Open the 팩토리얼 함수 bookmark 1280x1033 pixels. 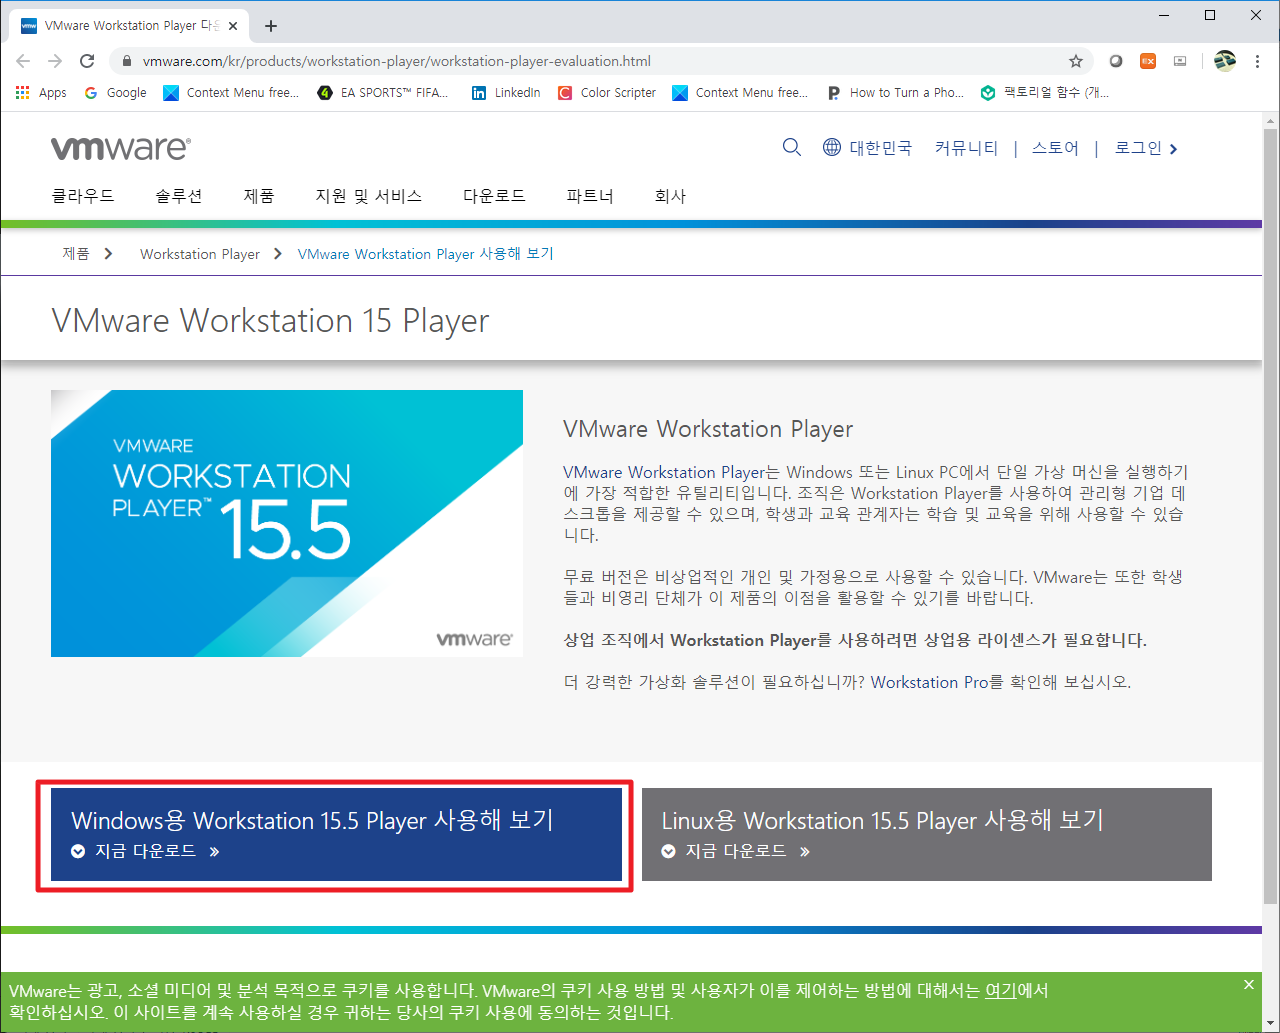point(1045,93)
